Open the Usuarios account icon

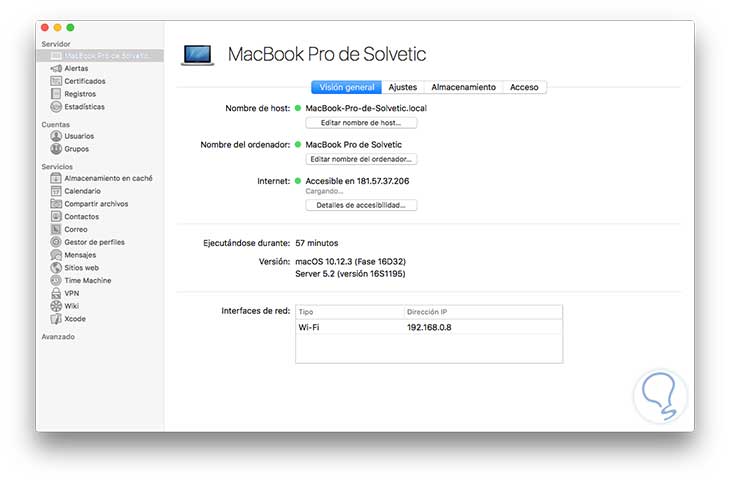pyautogui.click(x=56, y=136)
